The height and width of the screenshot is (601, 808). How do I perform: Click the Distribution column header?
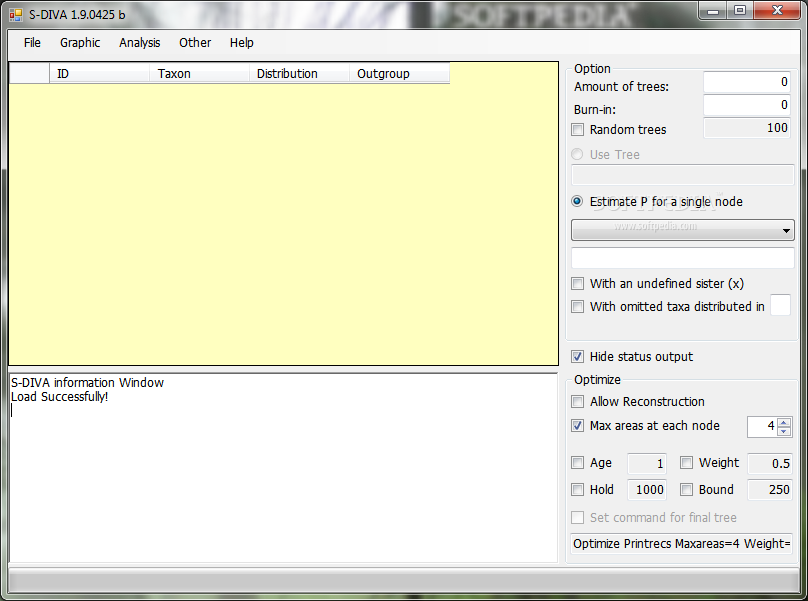299,74
